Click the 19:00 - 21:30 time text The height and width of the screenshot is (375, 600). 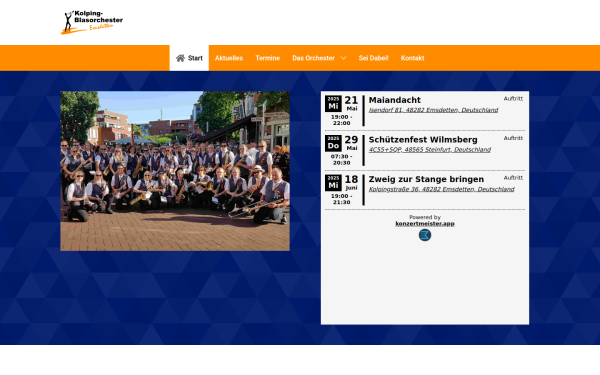pyautogui.click(x=341, y=199)
